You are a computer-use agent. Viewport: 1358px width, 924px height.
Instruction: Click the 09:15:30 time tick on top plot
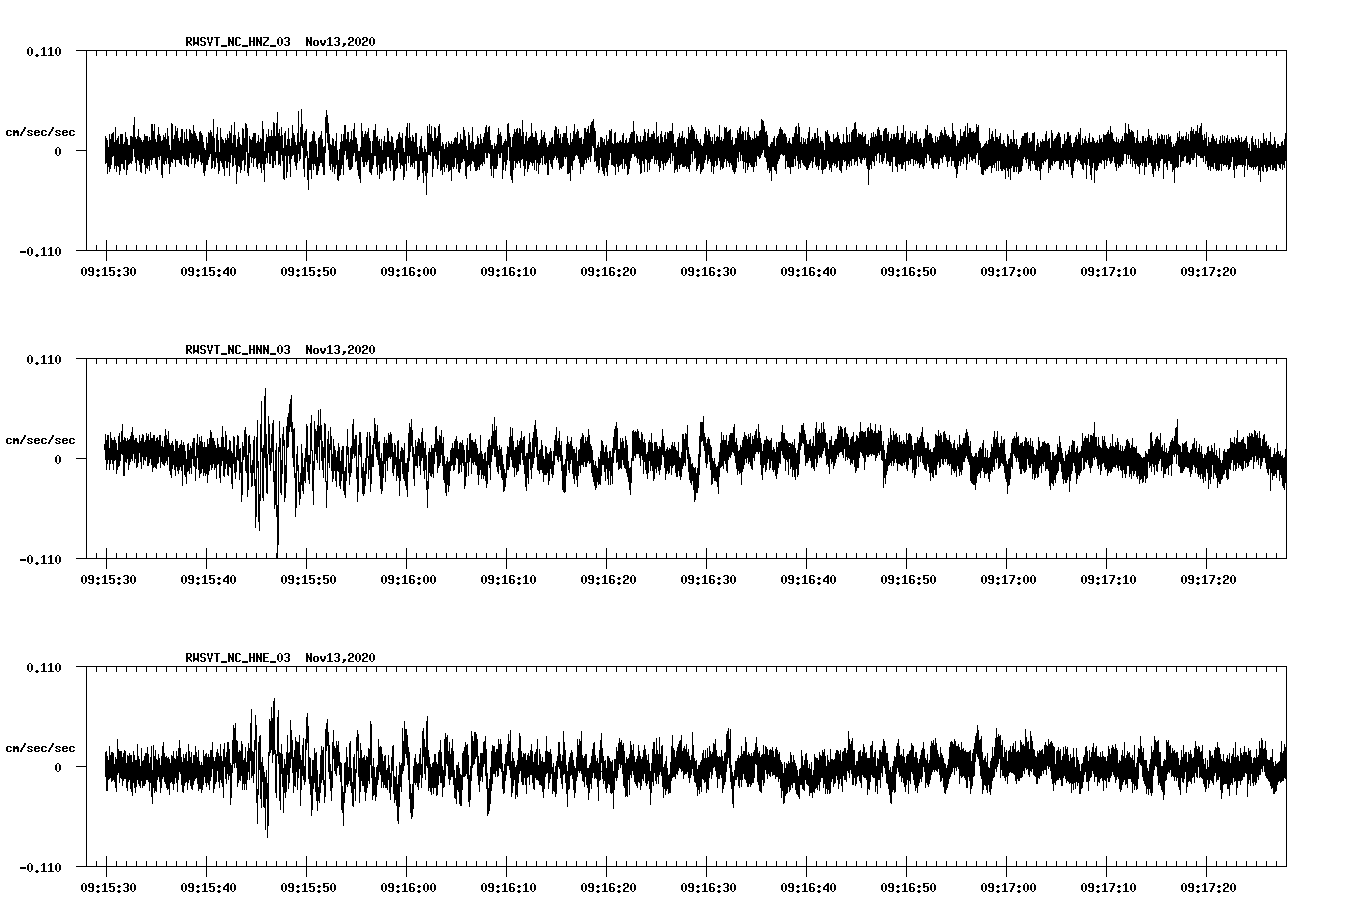pos(108,270)
